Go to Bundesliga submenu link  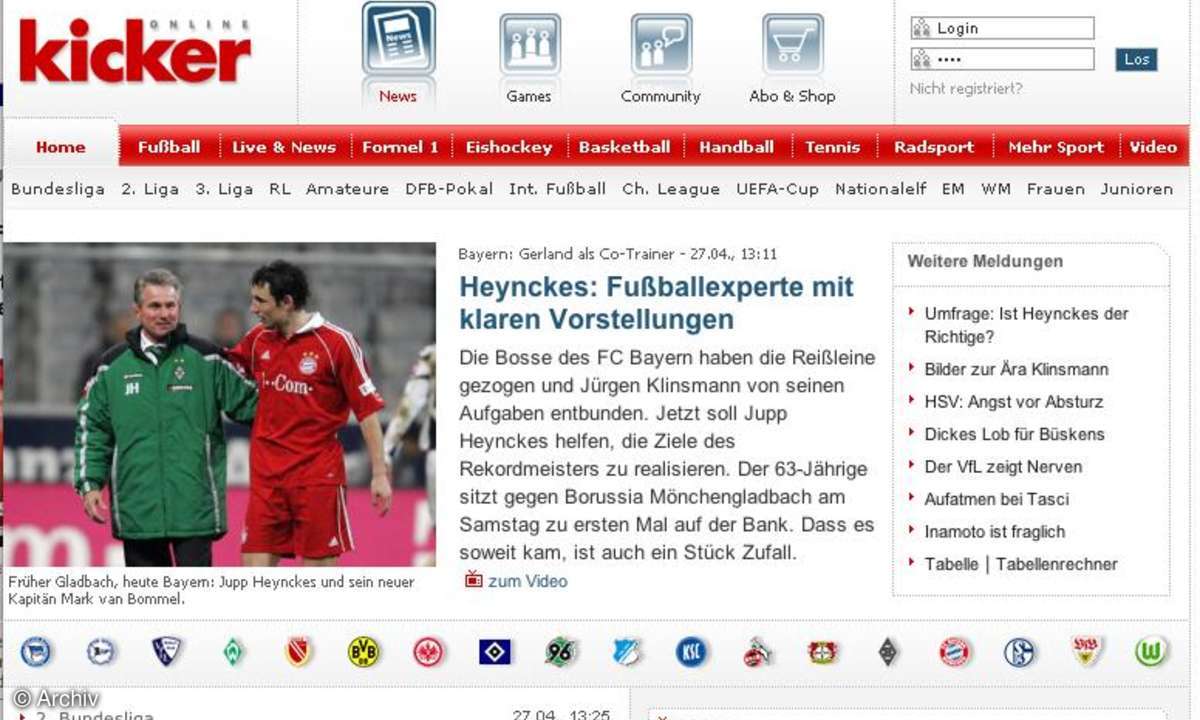coord(58,189)
